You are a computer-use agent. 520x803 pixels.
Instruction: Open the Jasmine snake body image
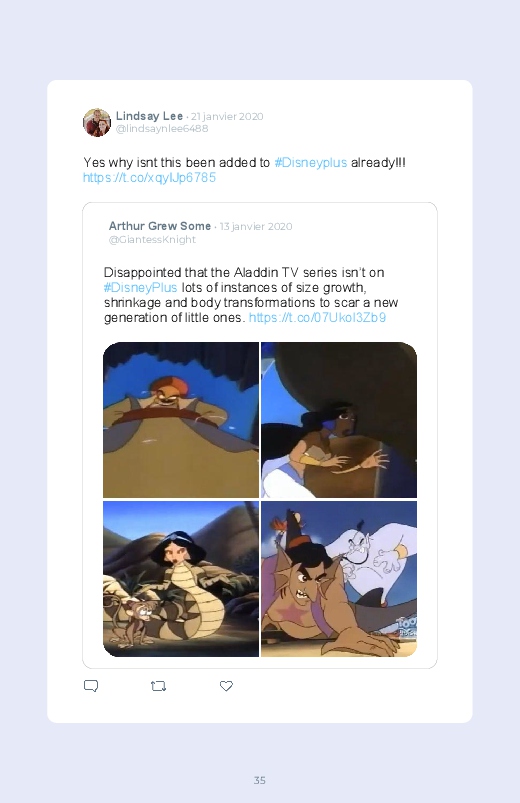pyautogui.click(x=181, y=579)
